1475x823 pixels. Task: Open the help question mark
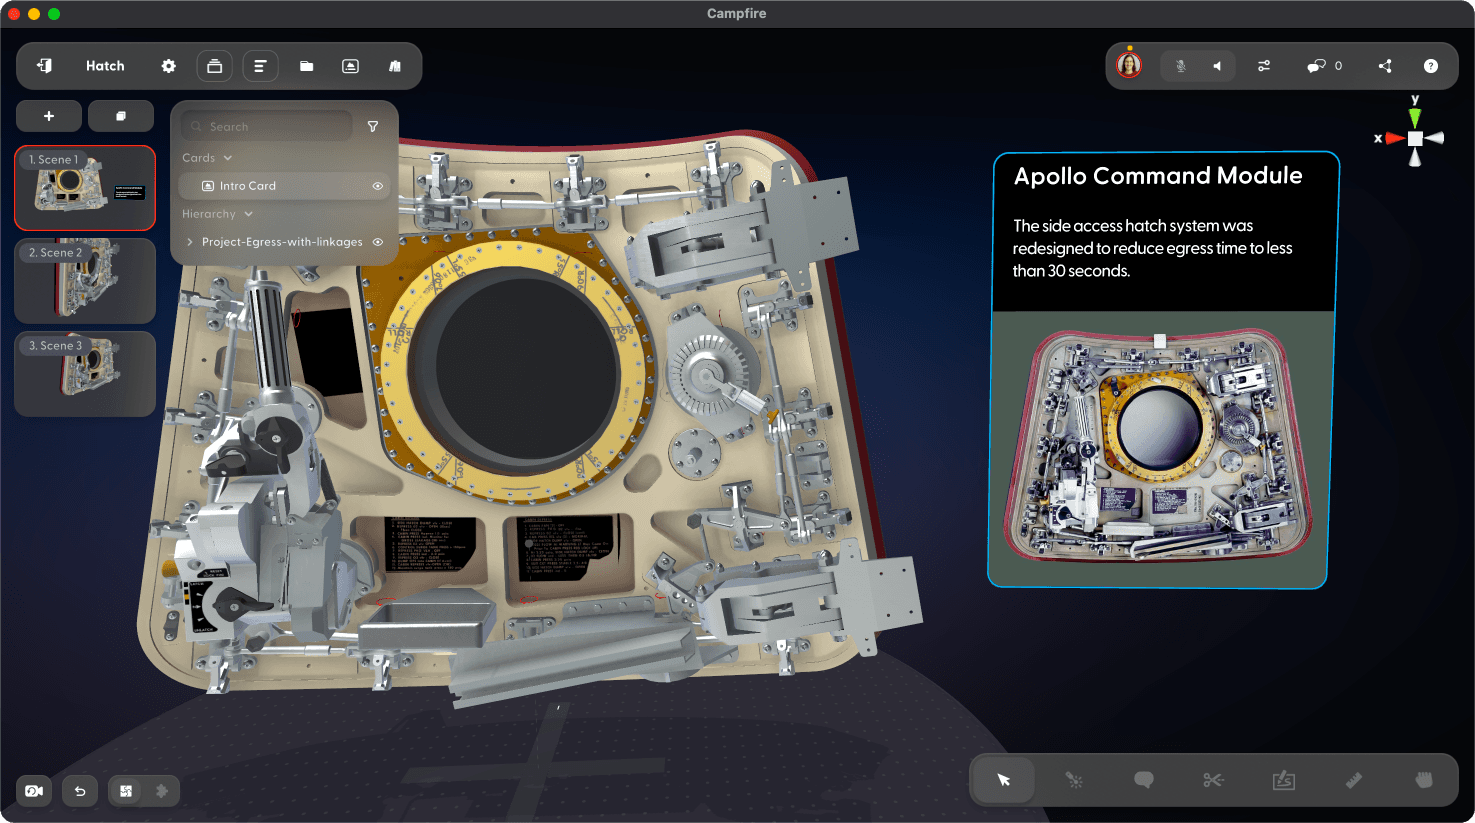1431,66
